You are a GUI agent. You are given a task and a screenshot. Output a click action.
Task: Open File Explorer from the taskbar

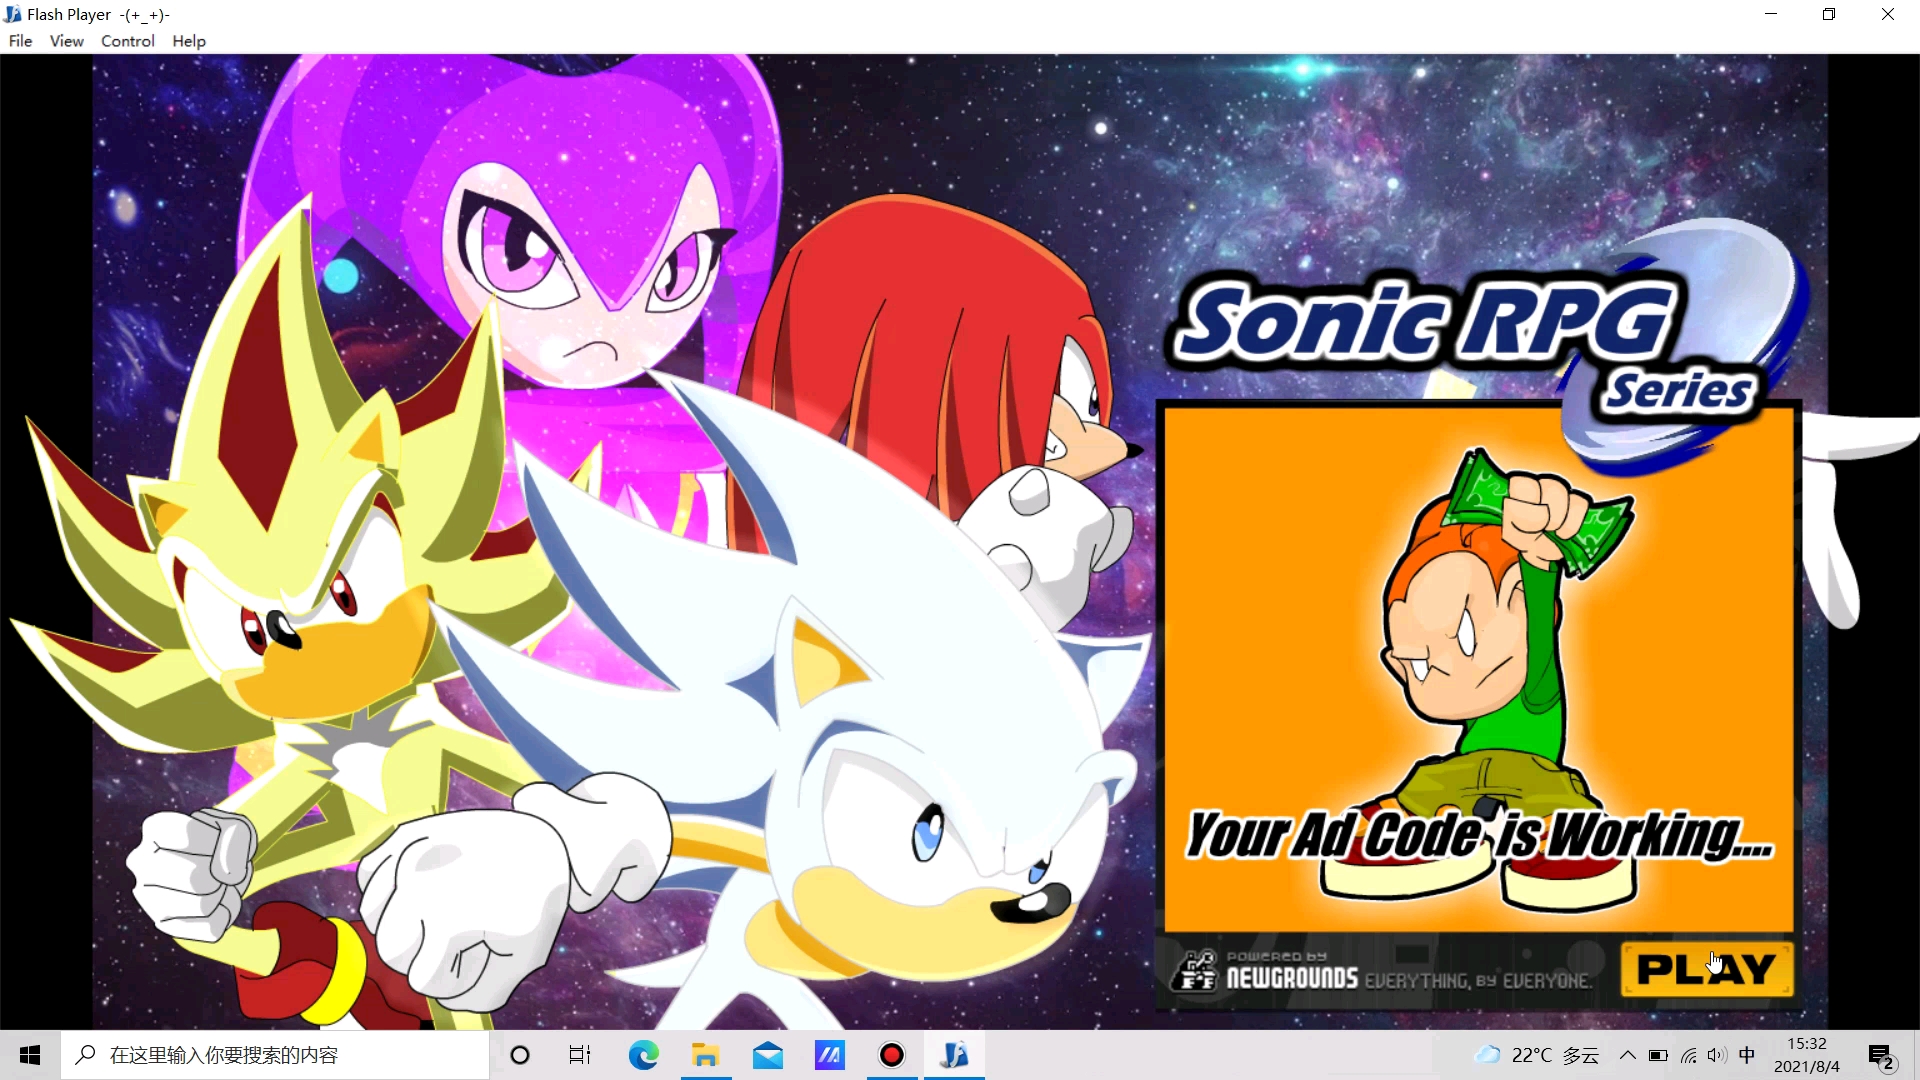click(x=706, y=1055)
